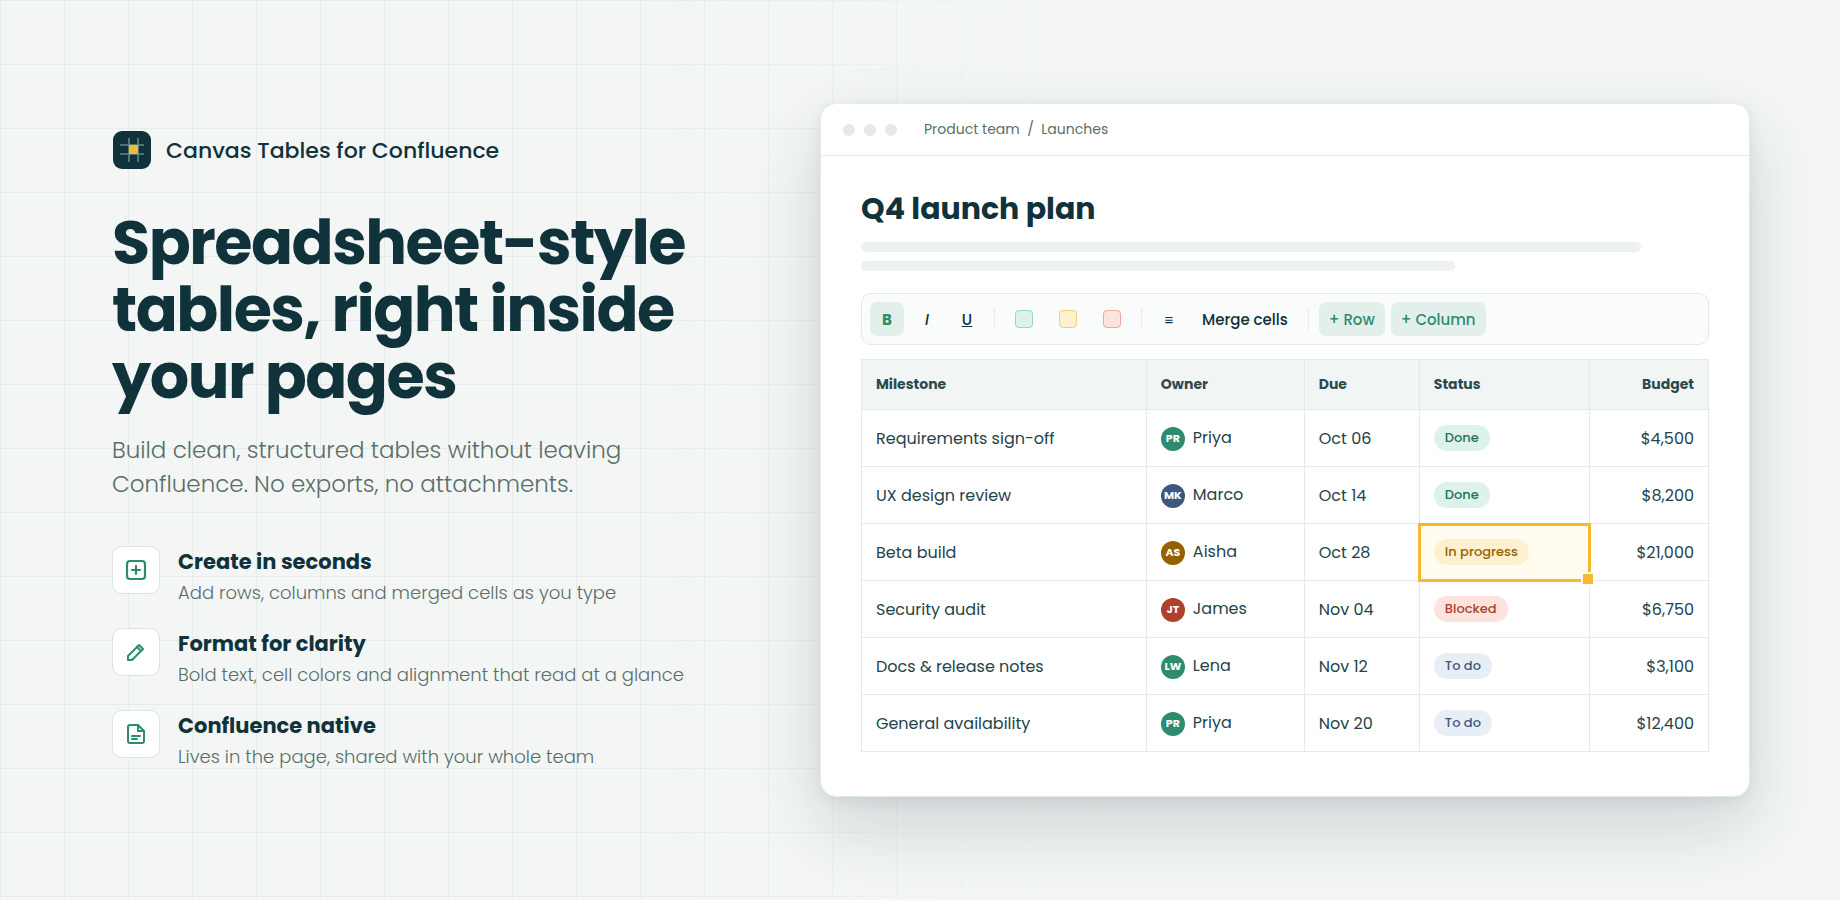Click Aisha's AS avatar

coord(1173,552)
